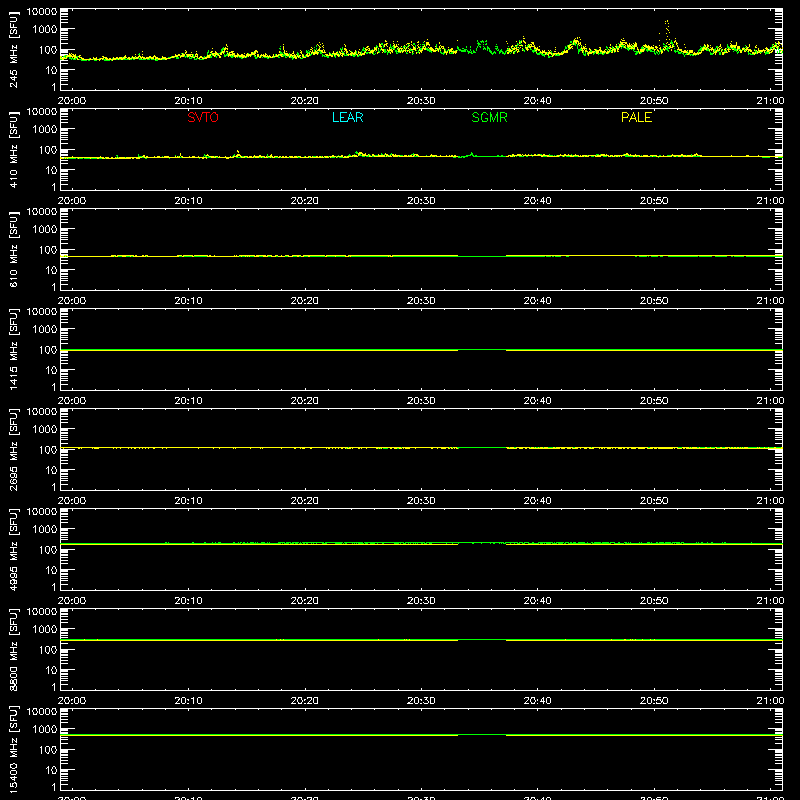Click 21:00 tick label under 245 MHz plot

coord(770,101)
